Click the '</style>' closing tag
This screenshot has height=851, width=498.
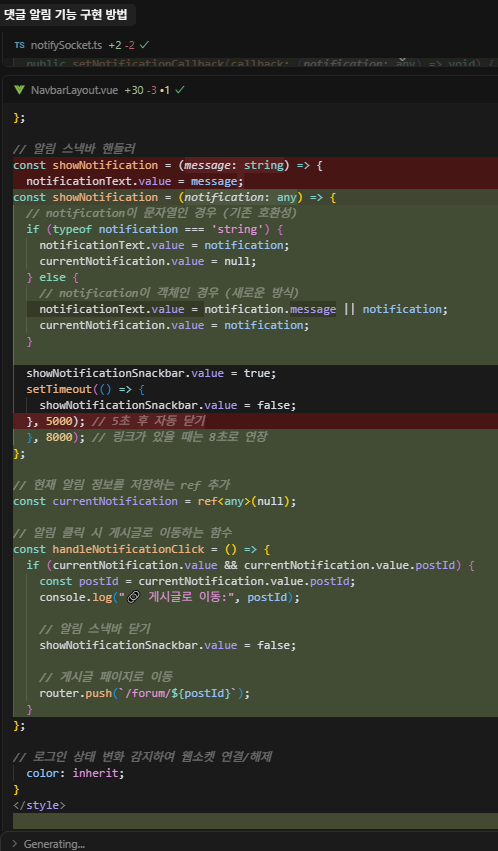[39, 805]
